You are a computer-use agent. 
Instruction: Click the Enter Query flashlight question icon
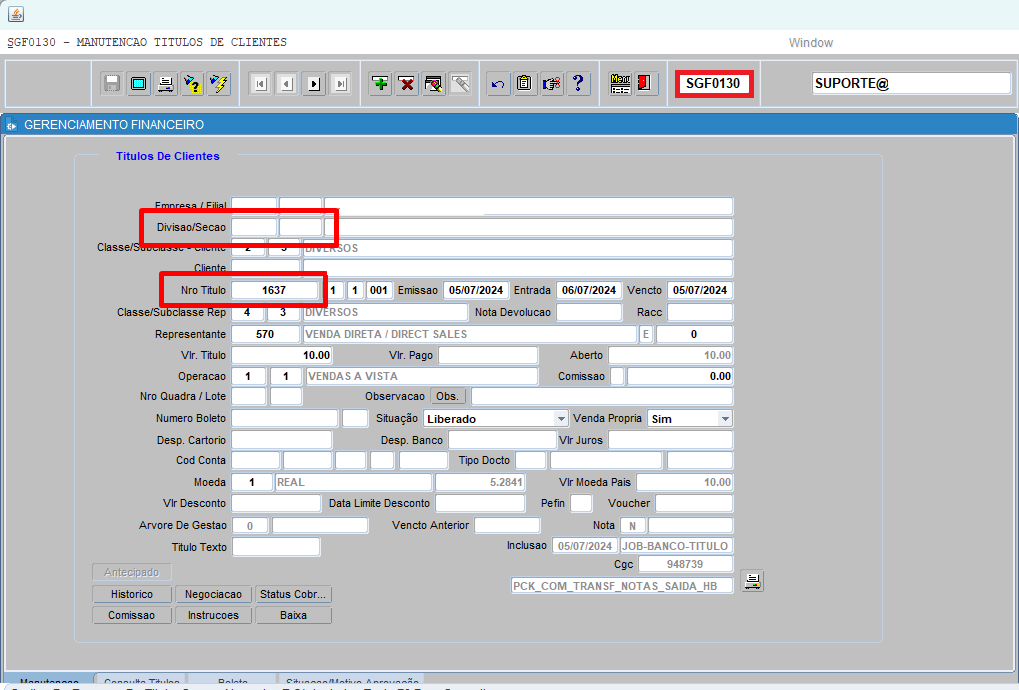tap(192, 84)
